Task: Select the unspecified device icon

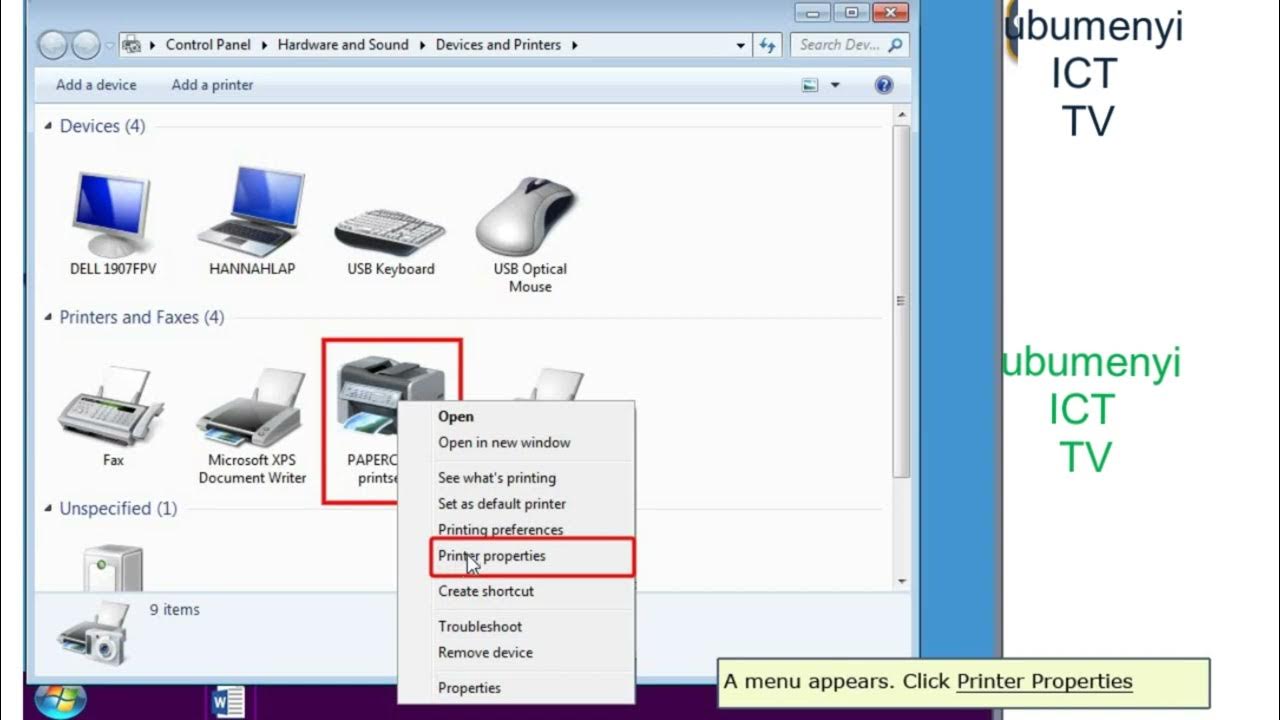Action: pos(112,567)
